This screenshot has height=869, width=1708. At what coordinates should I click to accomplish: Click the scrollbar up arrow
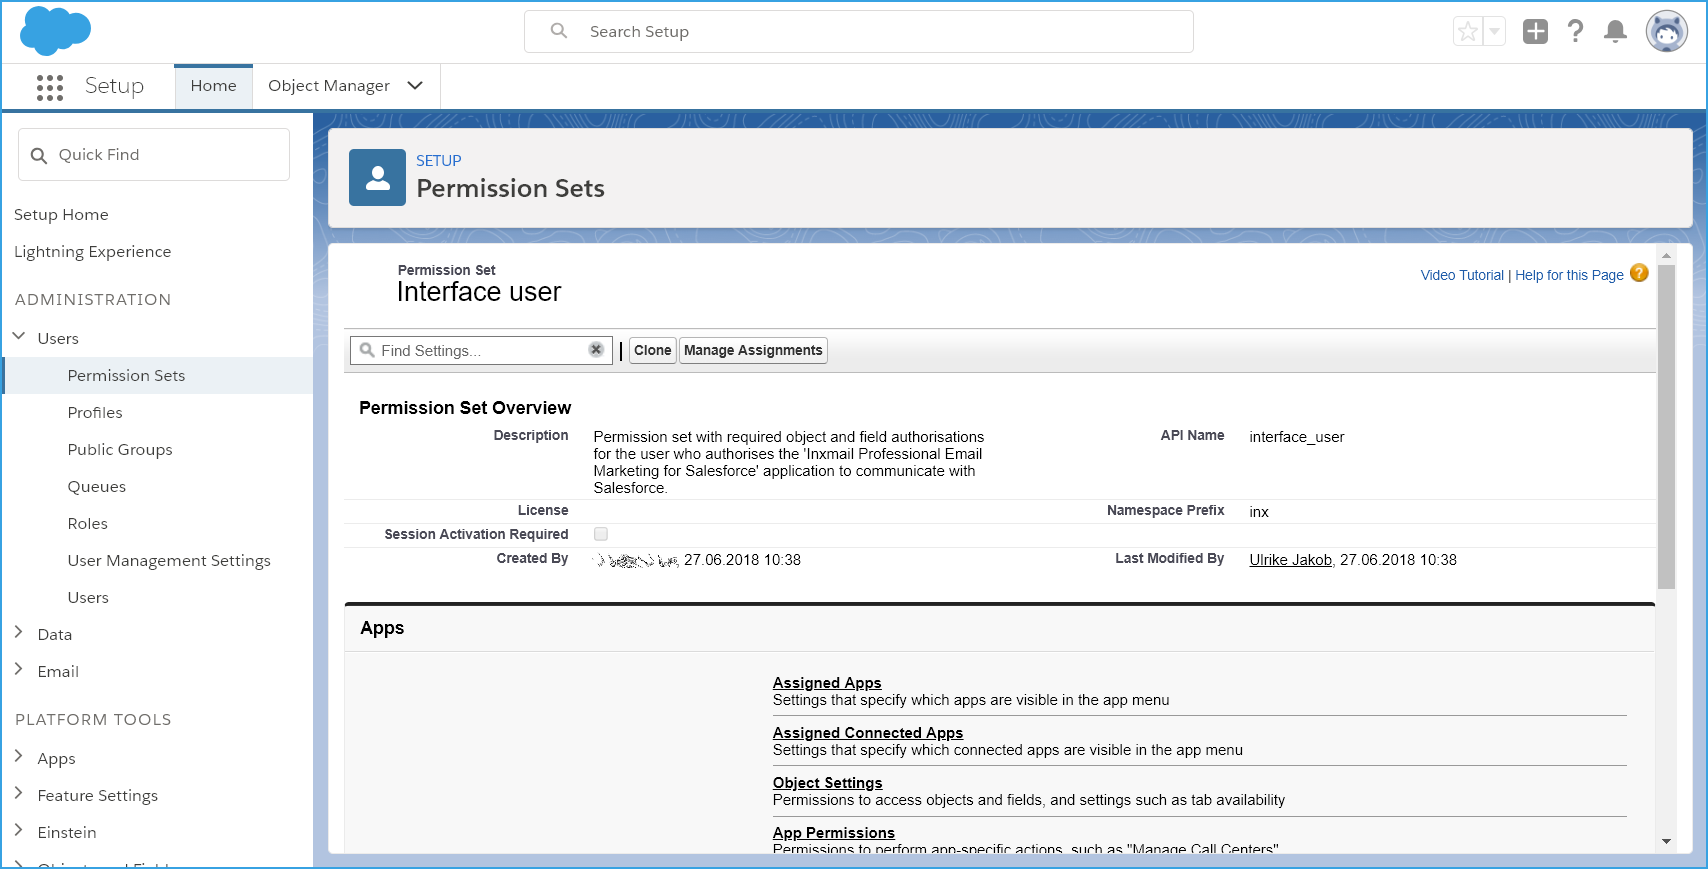tap(1666, 255)
